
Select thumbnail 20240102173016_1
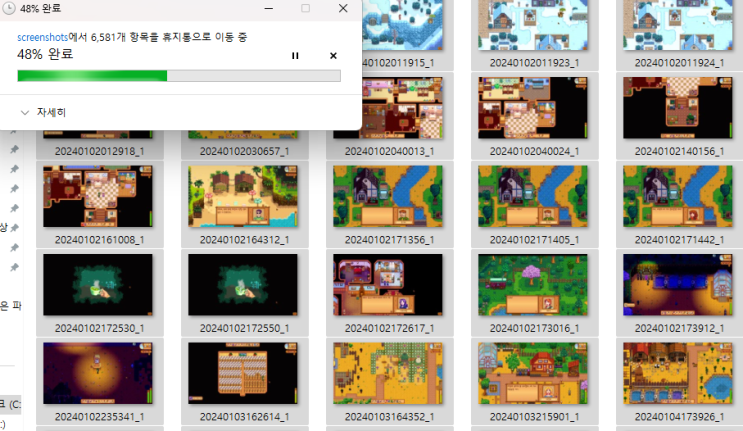(x=533, y=285)
